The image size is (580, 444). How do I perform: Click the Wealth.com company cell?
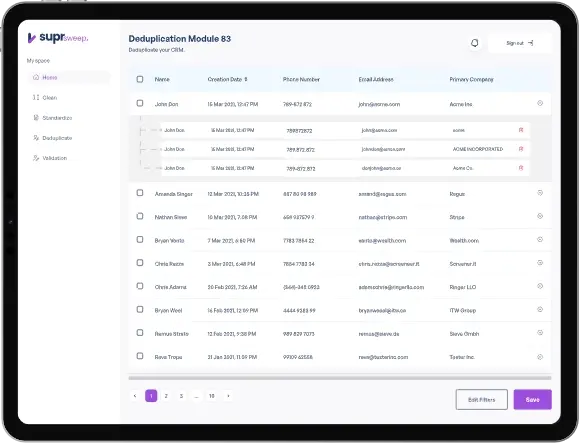click(464, 240)
